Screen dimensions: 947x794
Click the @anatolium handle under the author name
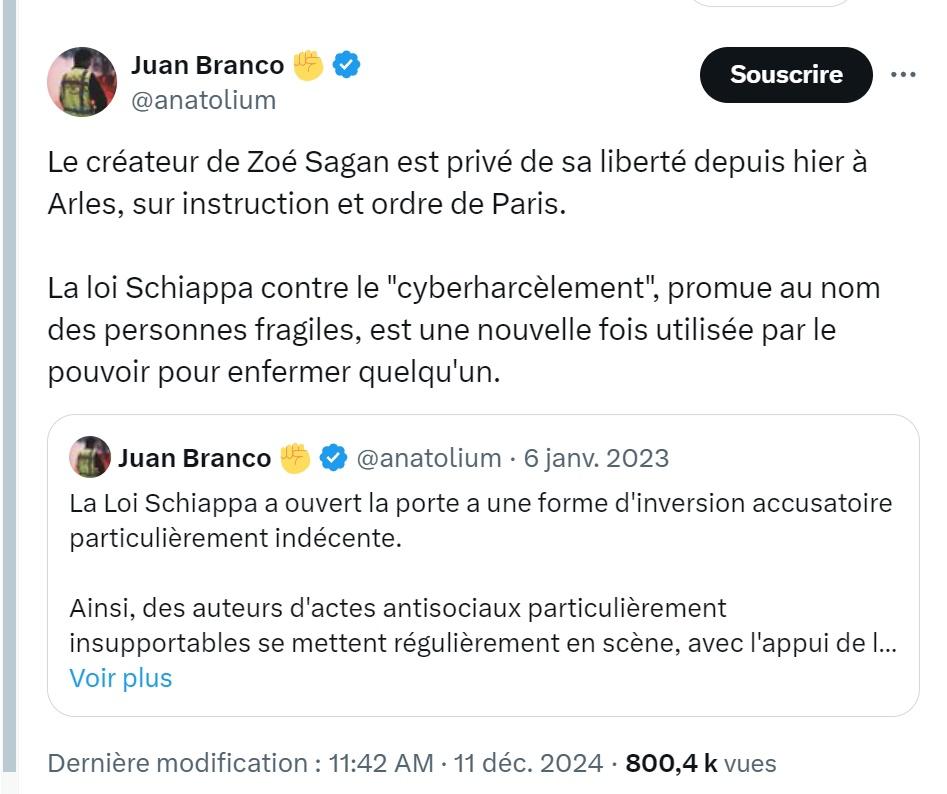pos(203,101)
